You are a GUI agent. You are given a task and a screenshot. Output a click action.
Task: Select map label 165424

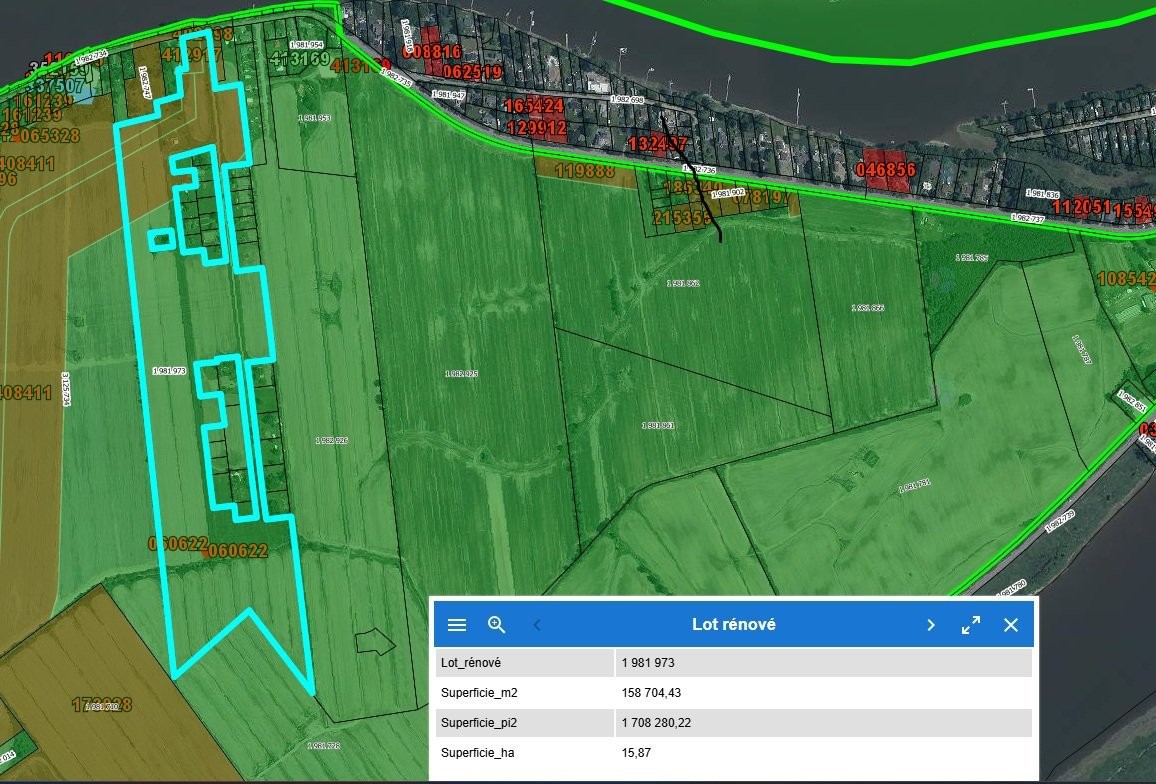pyautogui.click(x=533, y=106)
